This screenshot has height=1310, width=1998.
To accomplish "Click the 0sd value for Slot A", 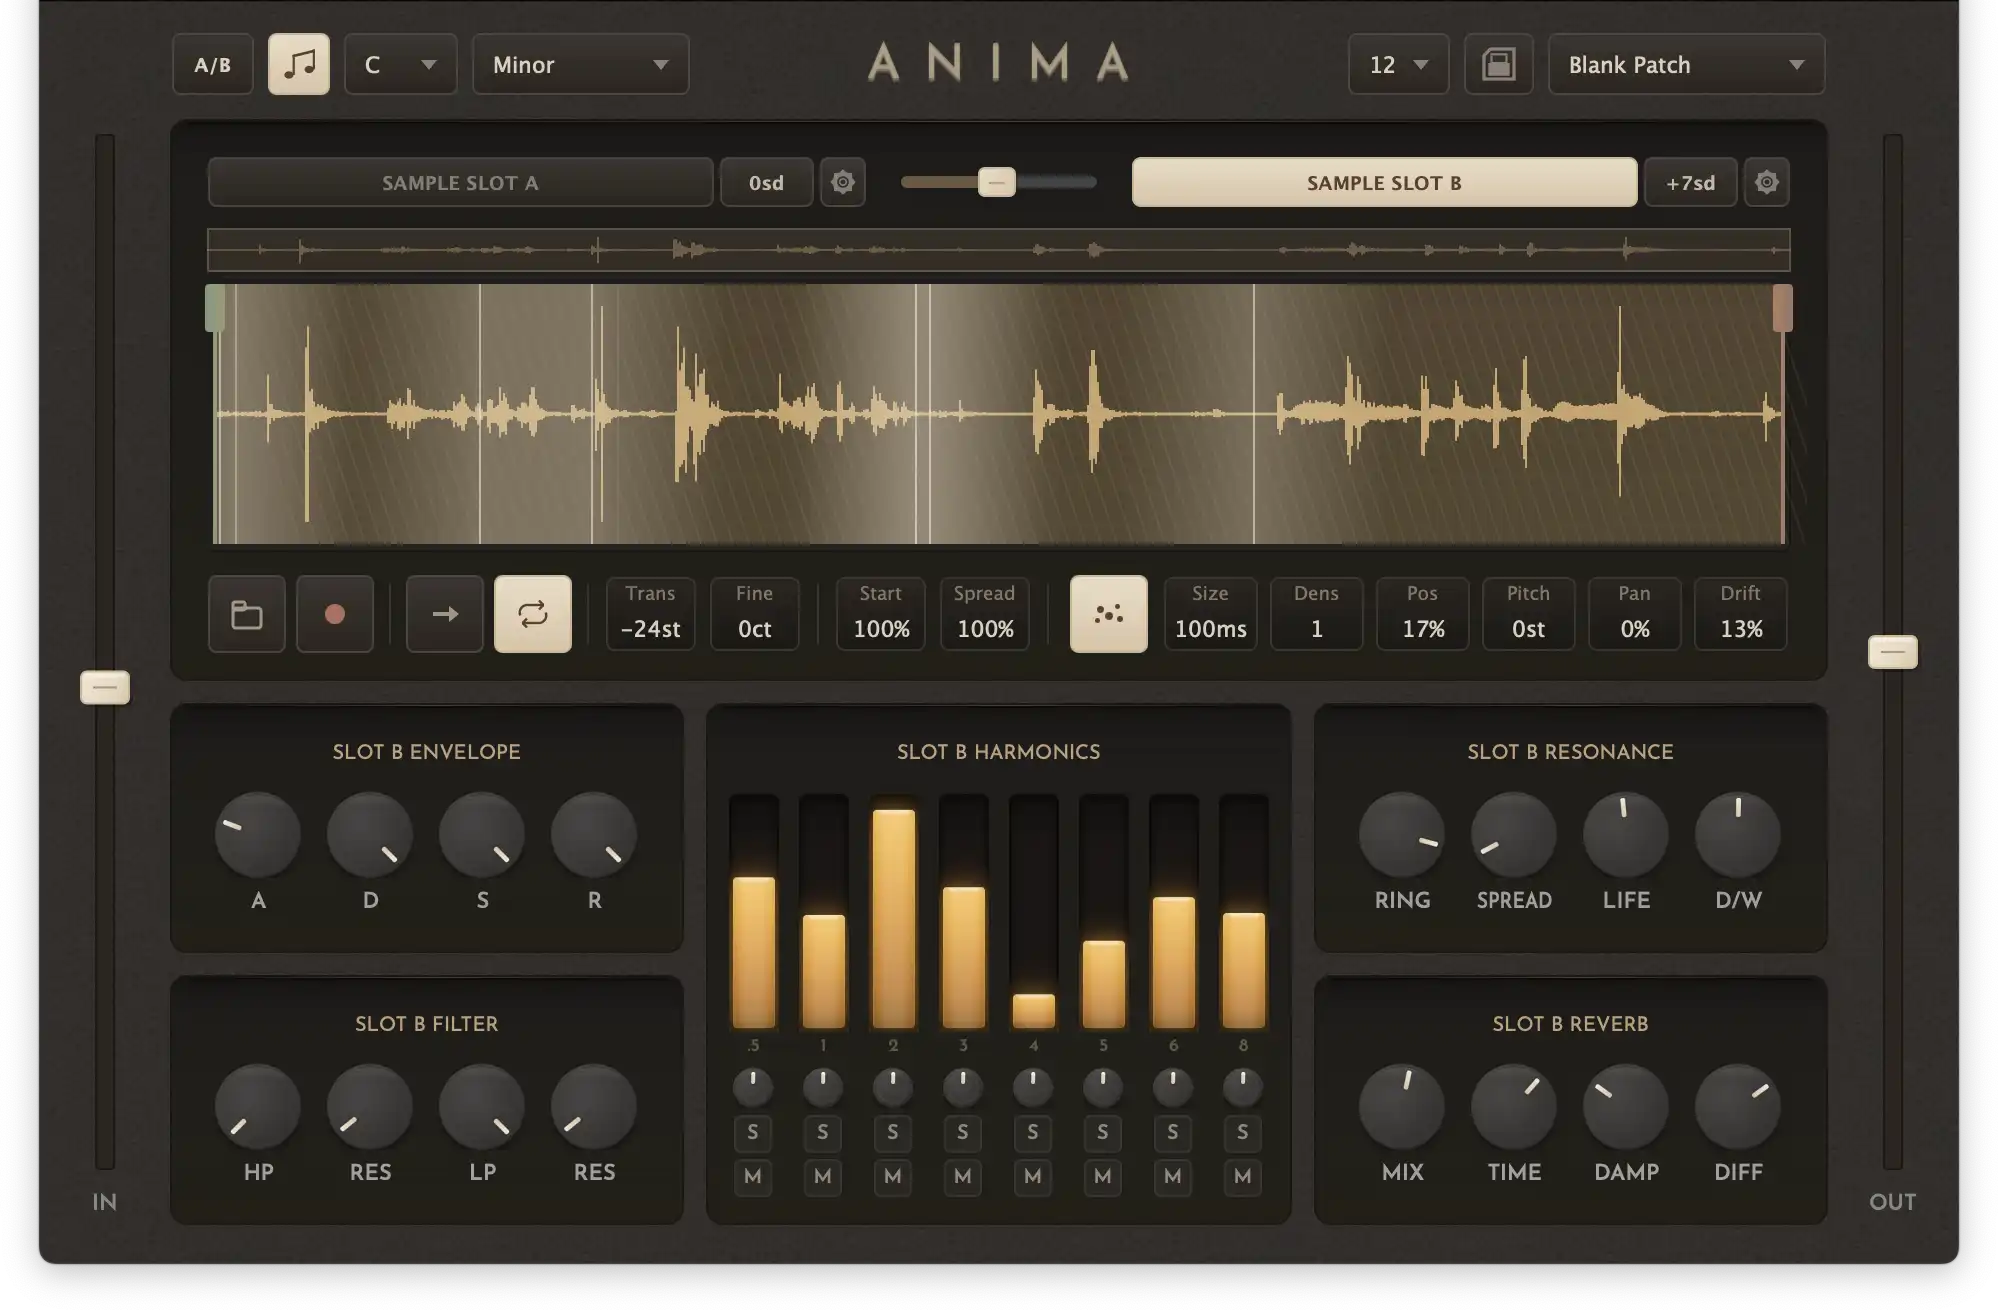I will pyautogui.click(x=767, y=182).
